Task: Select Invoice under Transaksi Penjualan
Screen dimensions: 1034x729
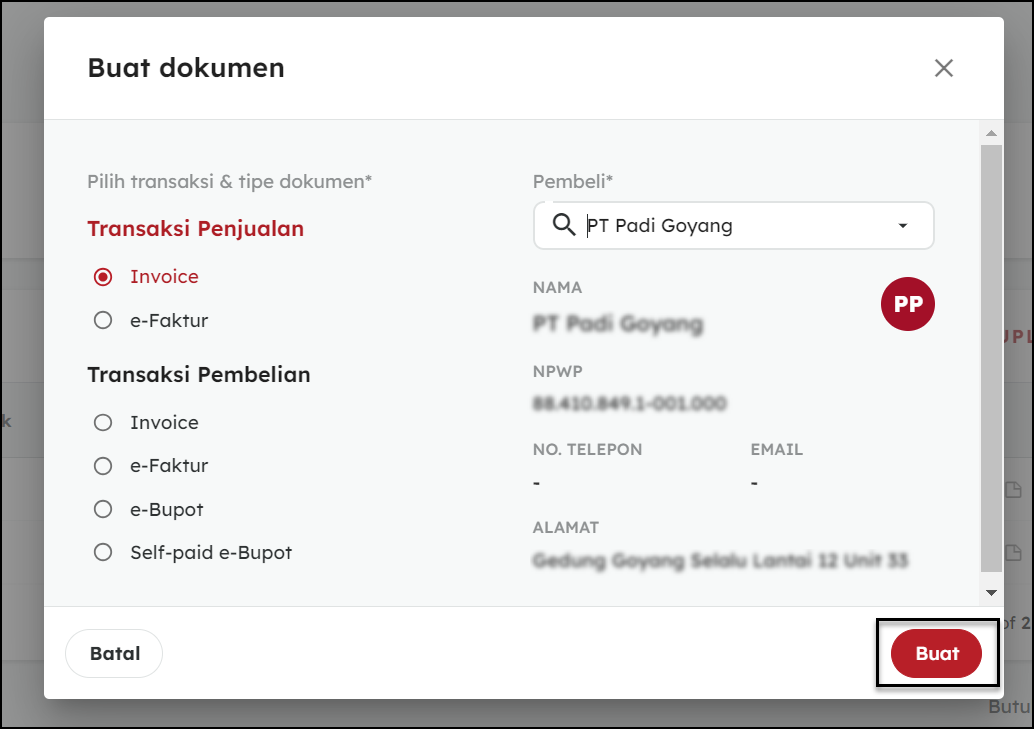Action: click(x=103, y=277)
